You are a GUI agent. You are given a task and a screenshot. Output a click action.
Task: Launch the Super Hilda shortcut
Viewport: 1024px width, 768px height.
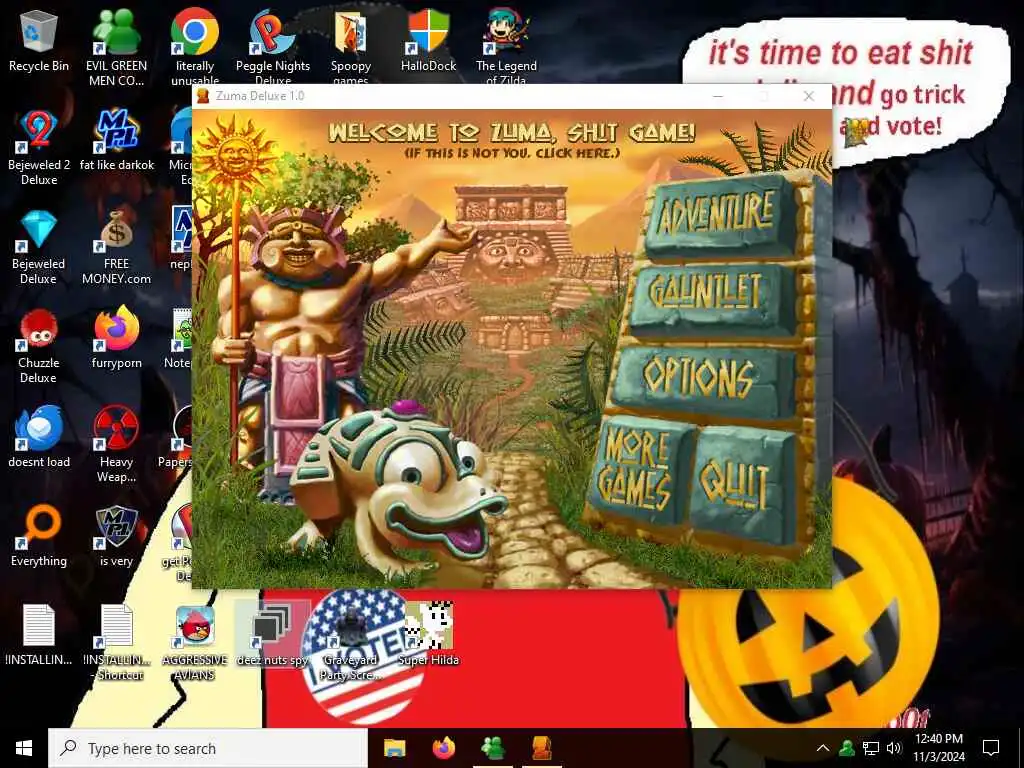(x=428, y=635)
